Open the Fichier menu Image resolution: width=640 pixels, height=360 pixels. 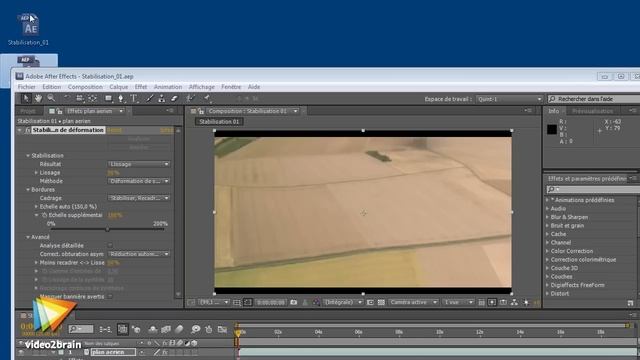click(27, 87)
